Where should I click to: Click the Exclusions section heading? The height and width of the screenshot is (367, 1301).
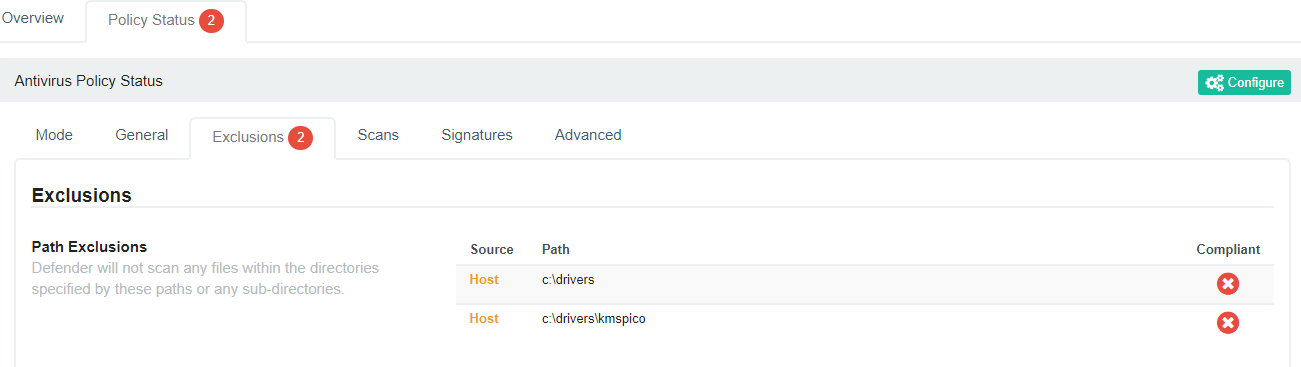[x=82, y=195]
